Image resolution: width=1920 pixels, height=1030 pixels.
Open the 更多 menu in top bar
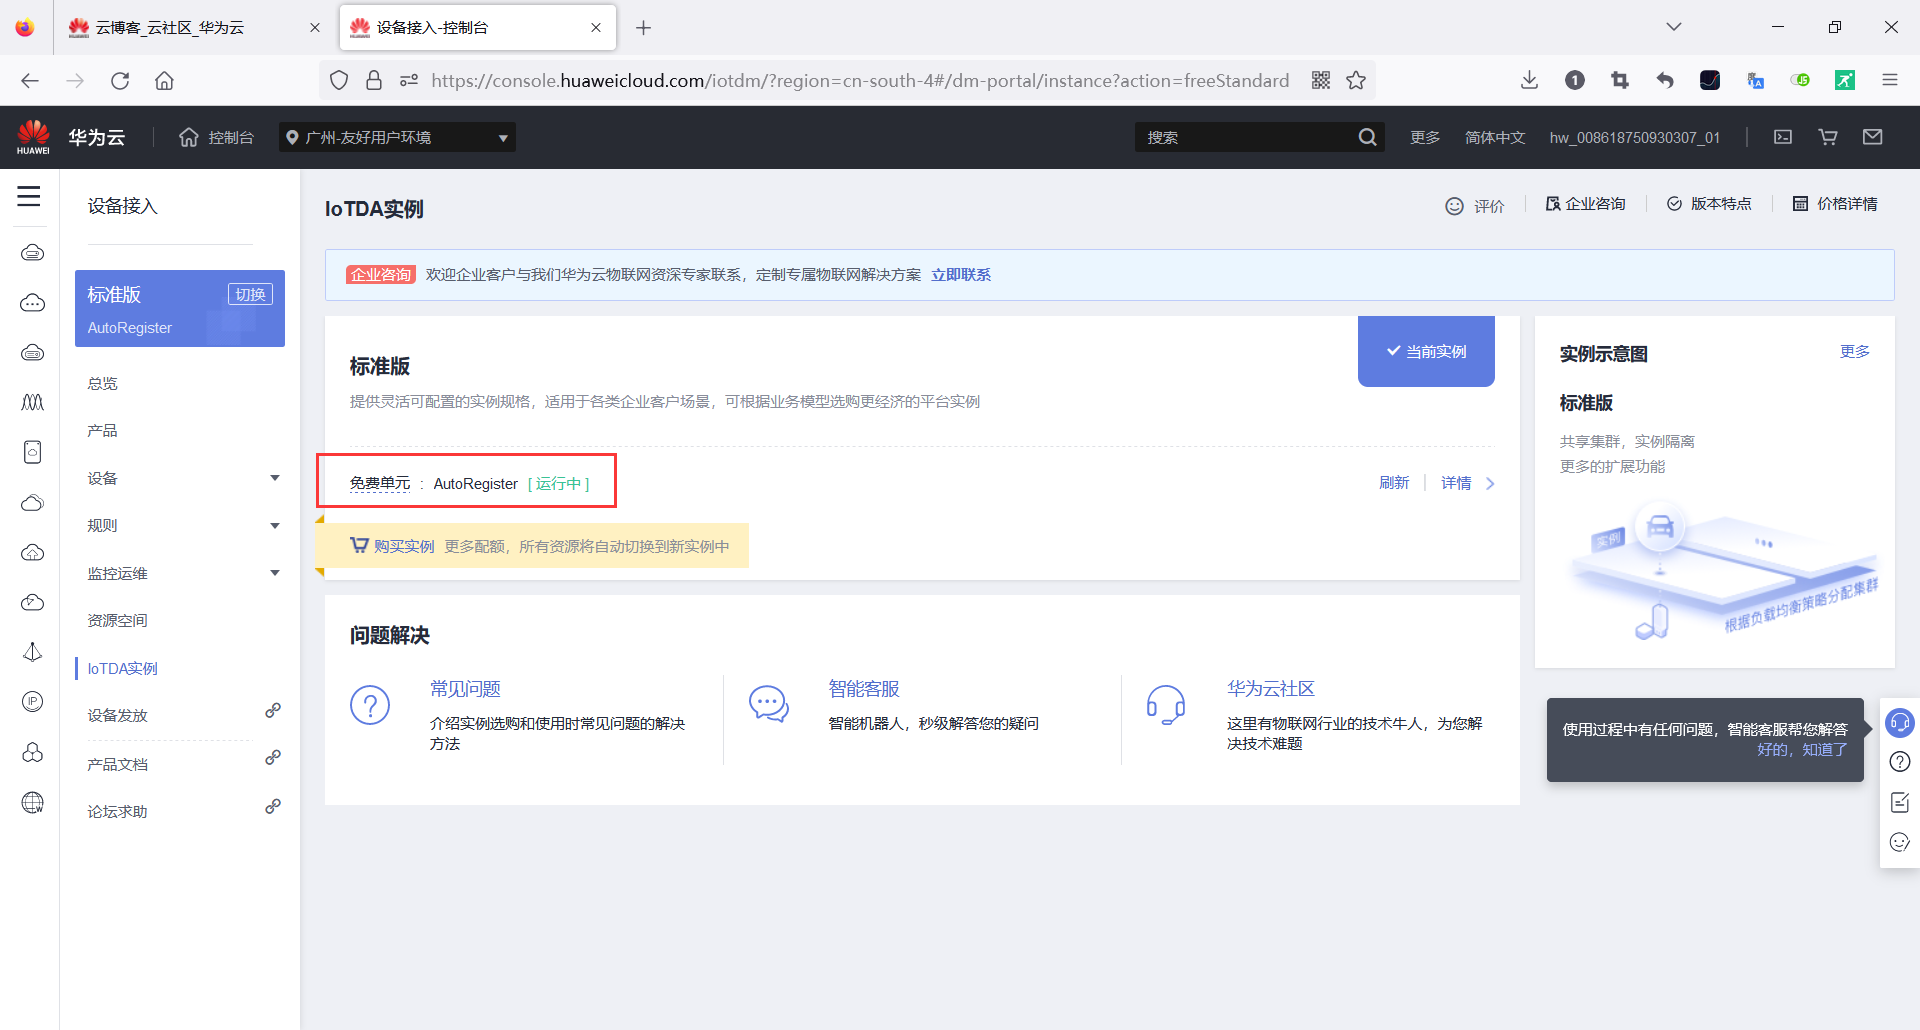1425,137
